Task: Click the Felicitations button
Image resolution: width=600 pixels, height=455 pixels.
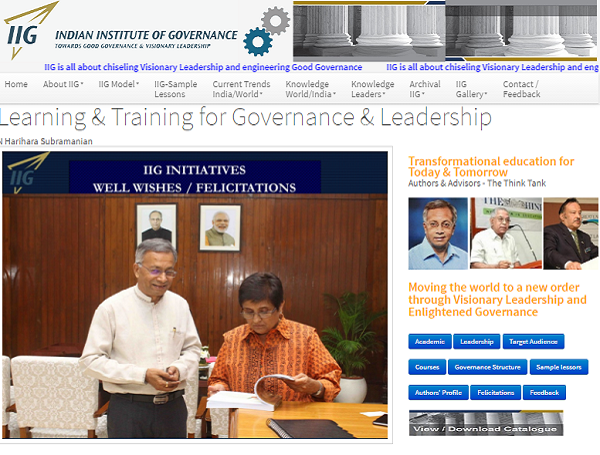Action: point(496,392)
